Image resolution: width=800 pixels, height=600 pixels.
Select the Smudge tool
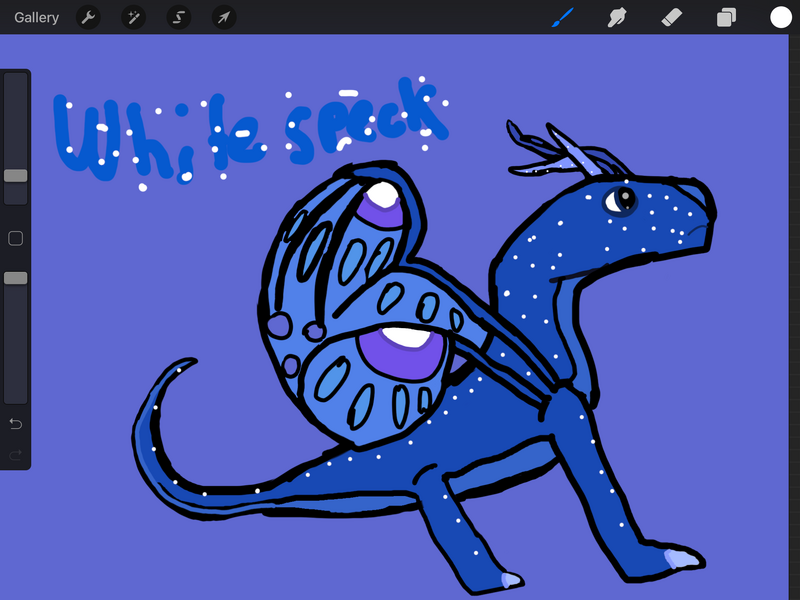(x=617, y=17)
